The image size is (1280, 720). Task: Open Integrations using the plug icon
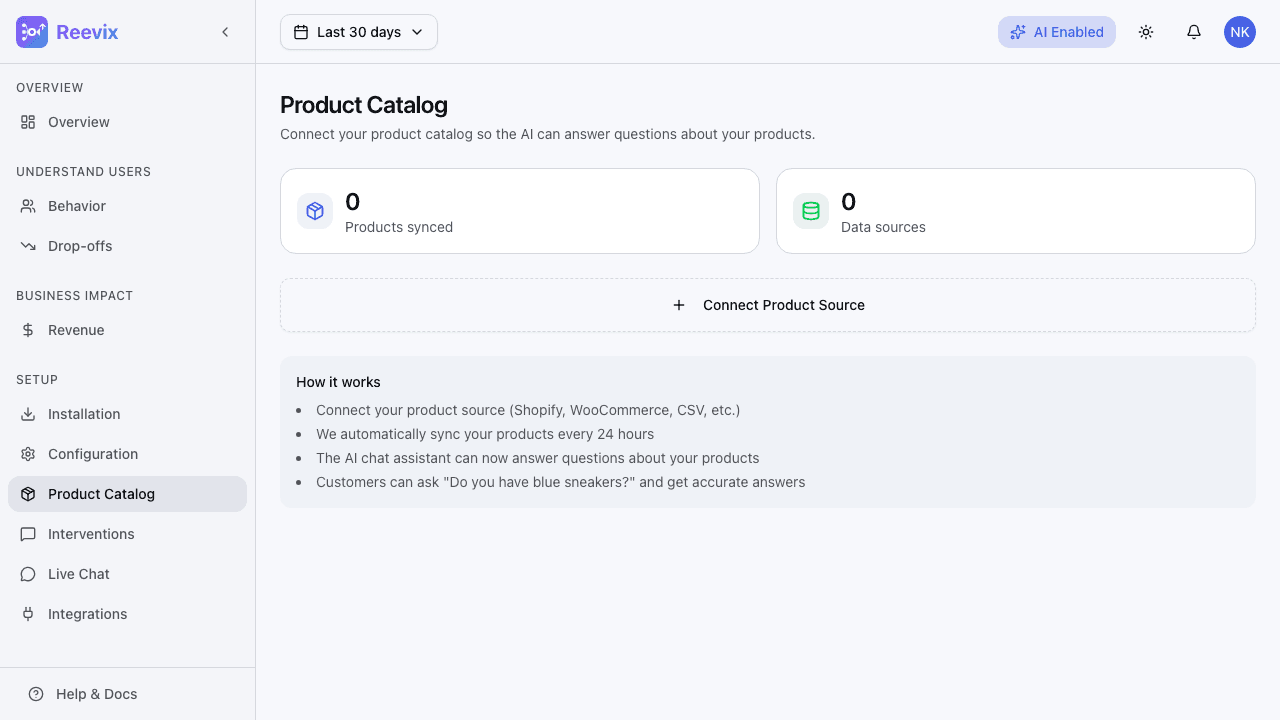[x=29, y=614]
